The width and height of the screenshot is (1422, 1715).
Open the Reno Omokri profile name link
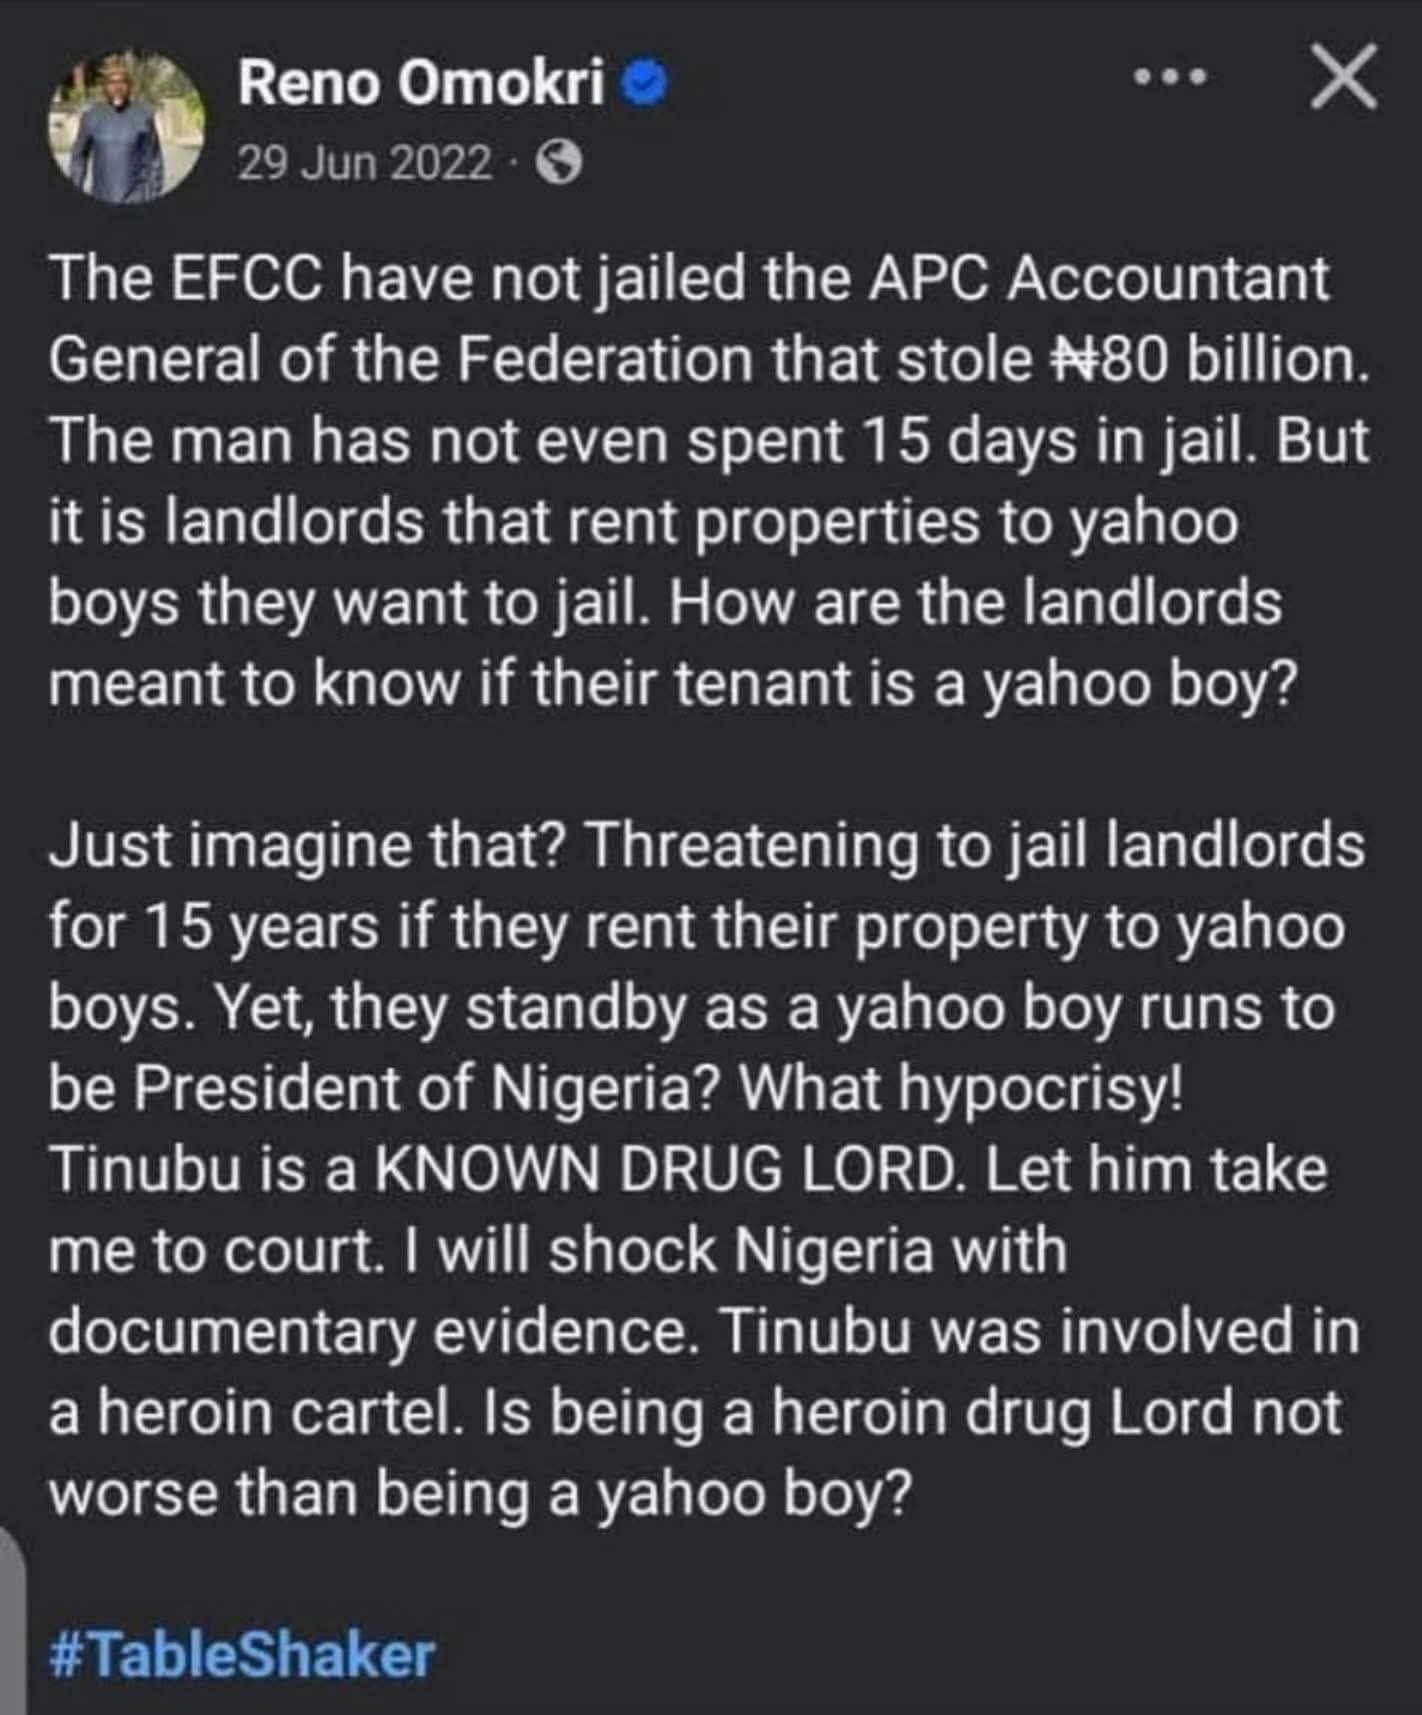pyautogui.click(x=421, y=84)
